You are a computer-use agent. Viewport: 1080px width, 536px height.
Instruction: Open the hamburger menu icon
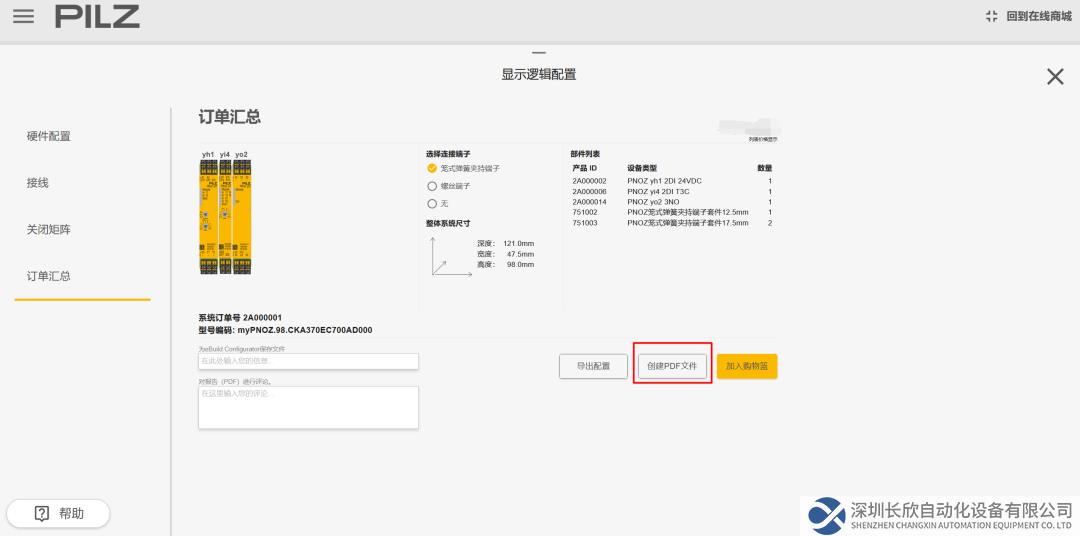[23, 17]
